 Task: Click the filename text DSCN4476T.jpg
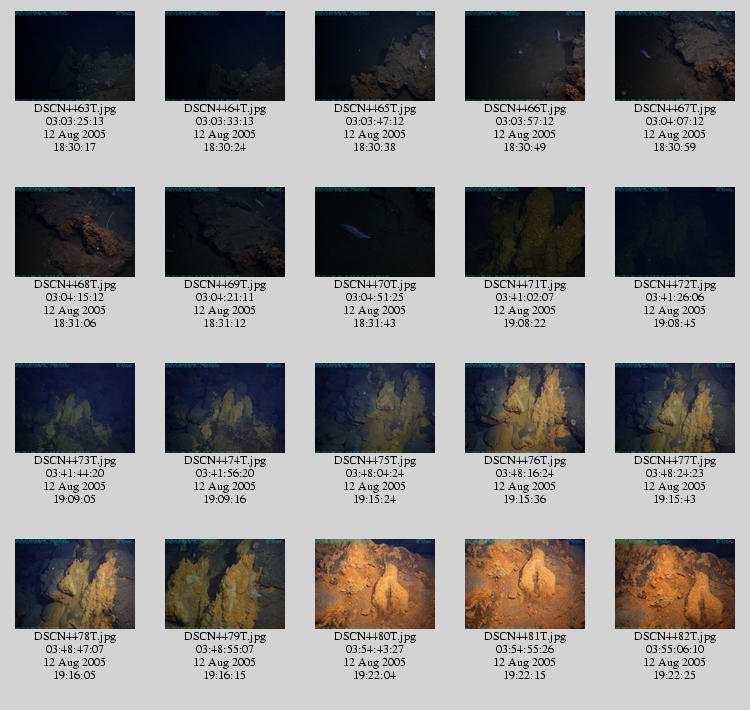click(525, 461)
